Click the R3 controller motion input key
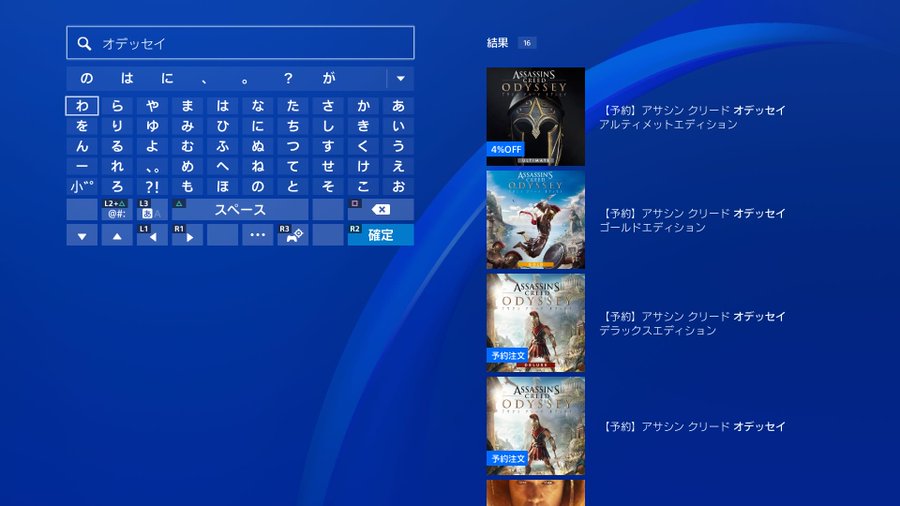This screenshot has width=900, height=506. [293, 235]
